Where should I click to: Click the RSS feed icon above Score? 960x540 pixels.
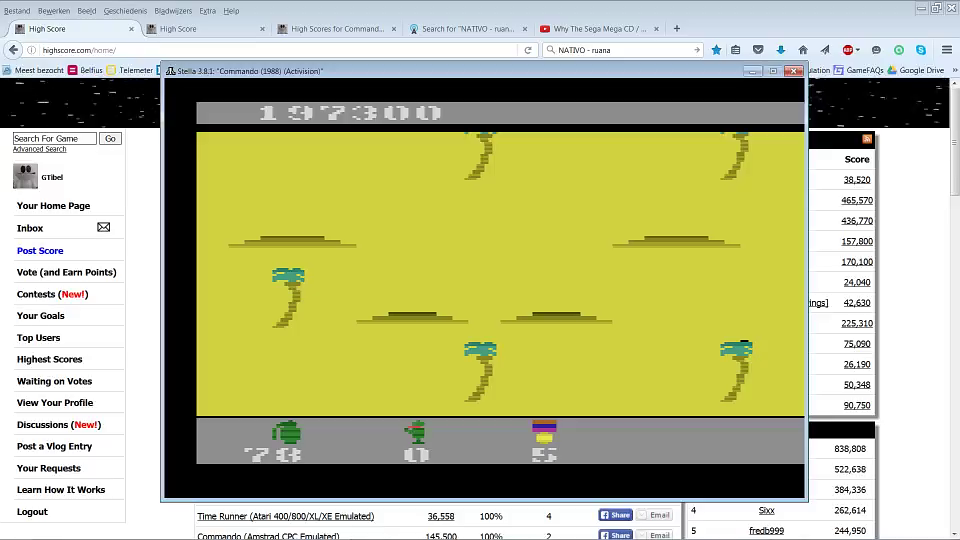click(x=867, y=139)
